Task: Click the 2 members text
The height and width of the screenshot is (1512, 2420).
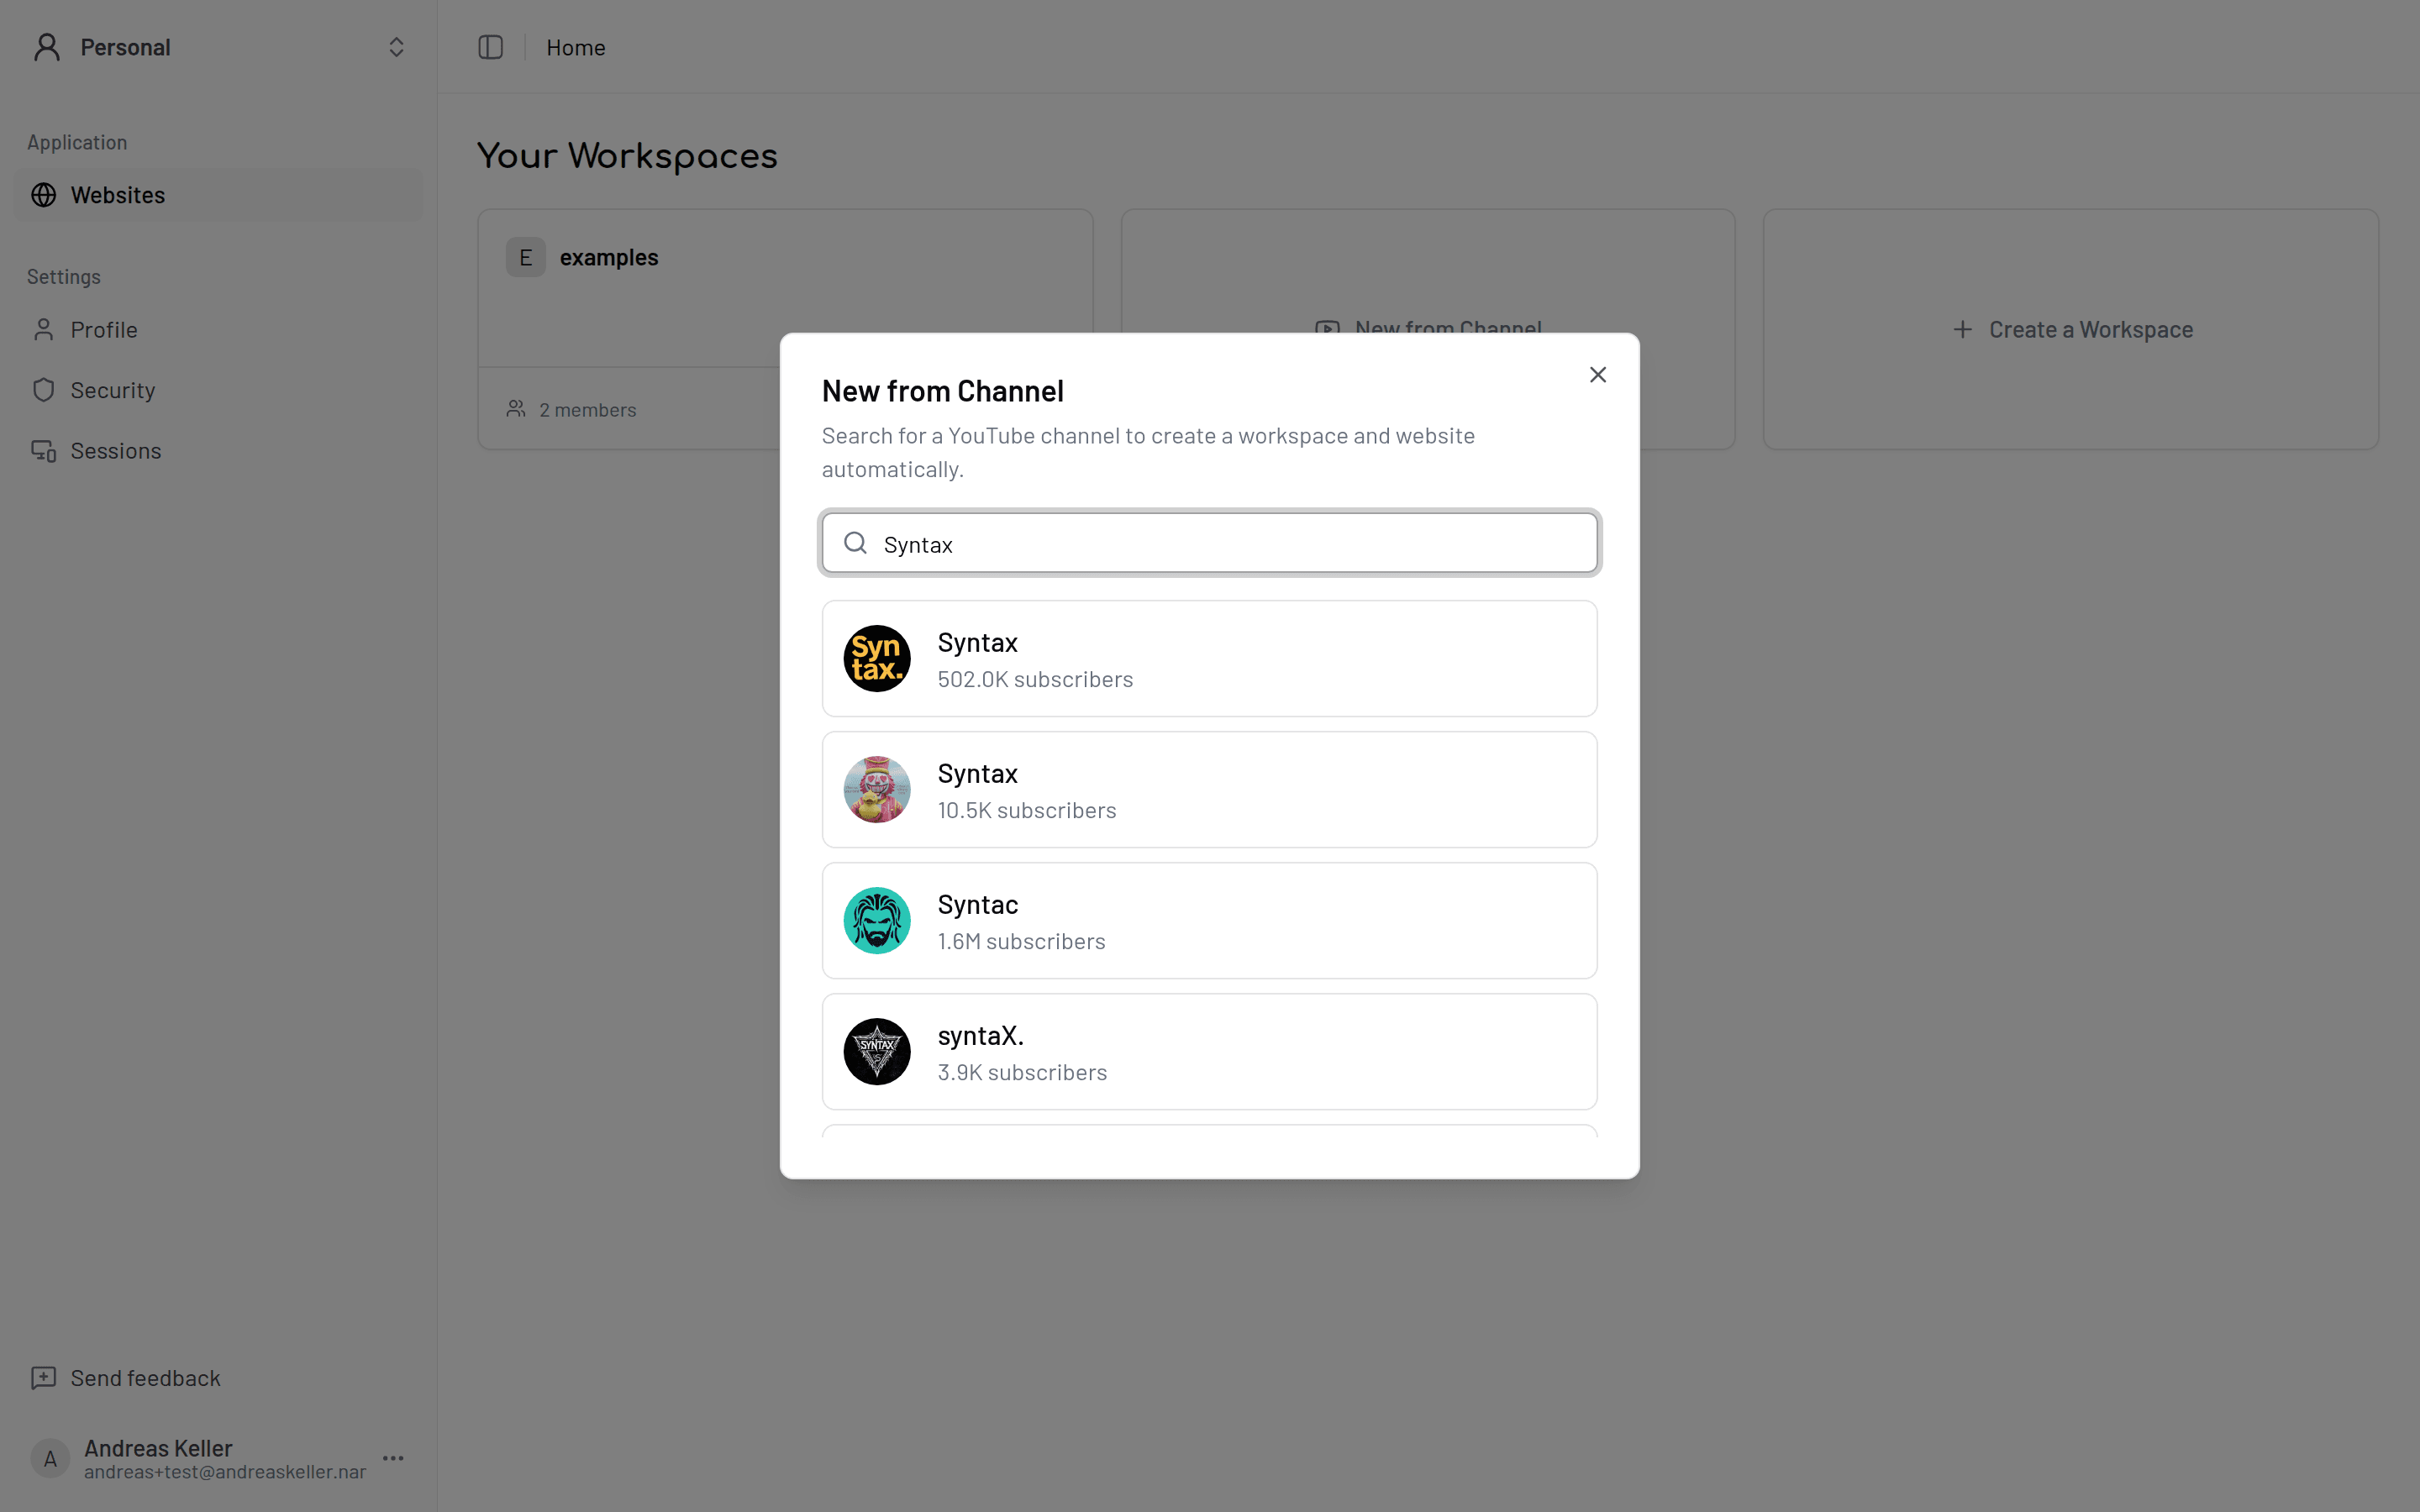Action: 588,410
